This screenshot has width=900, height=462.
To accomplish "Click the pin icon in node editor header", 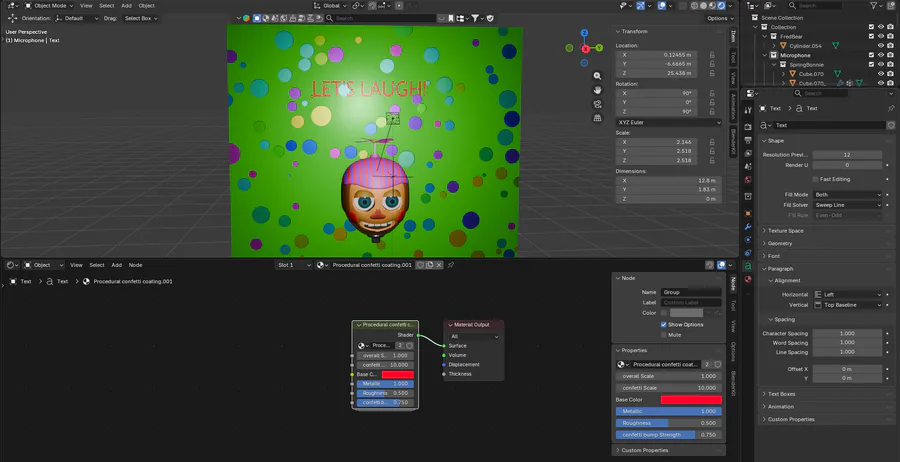I will pyautogui.click(x=451, y=265).
